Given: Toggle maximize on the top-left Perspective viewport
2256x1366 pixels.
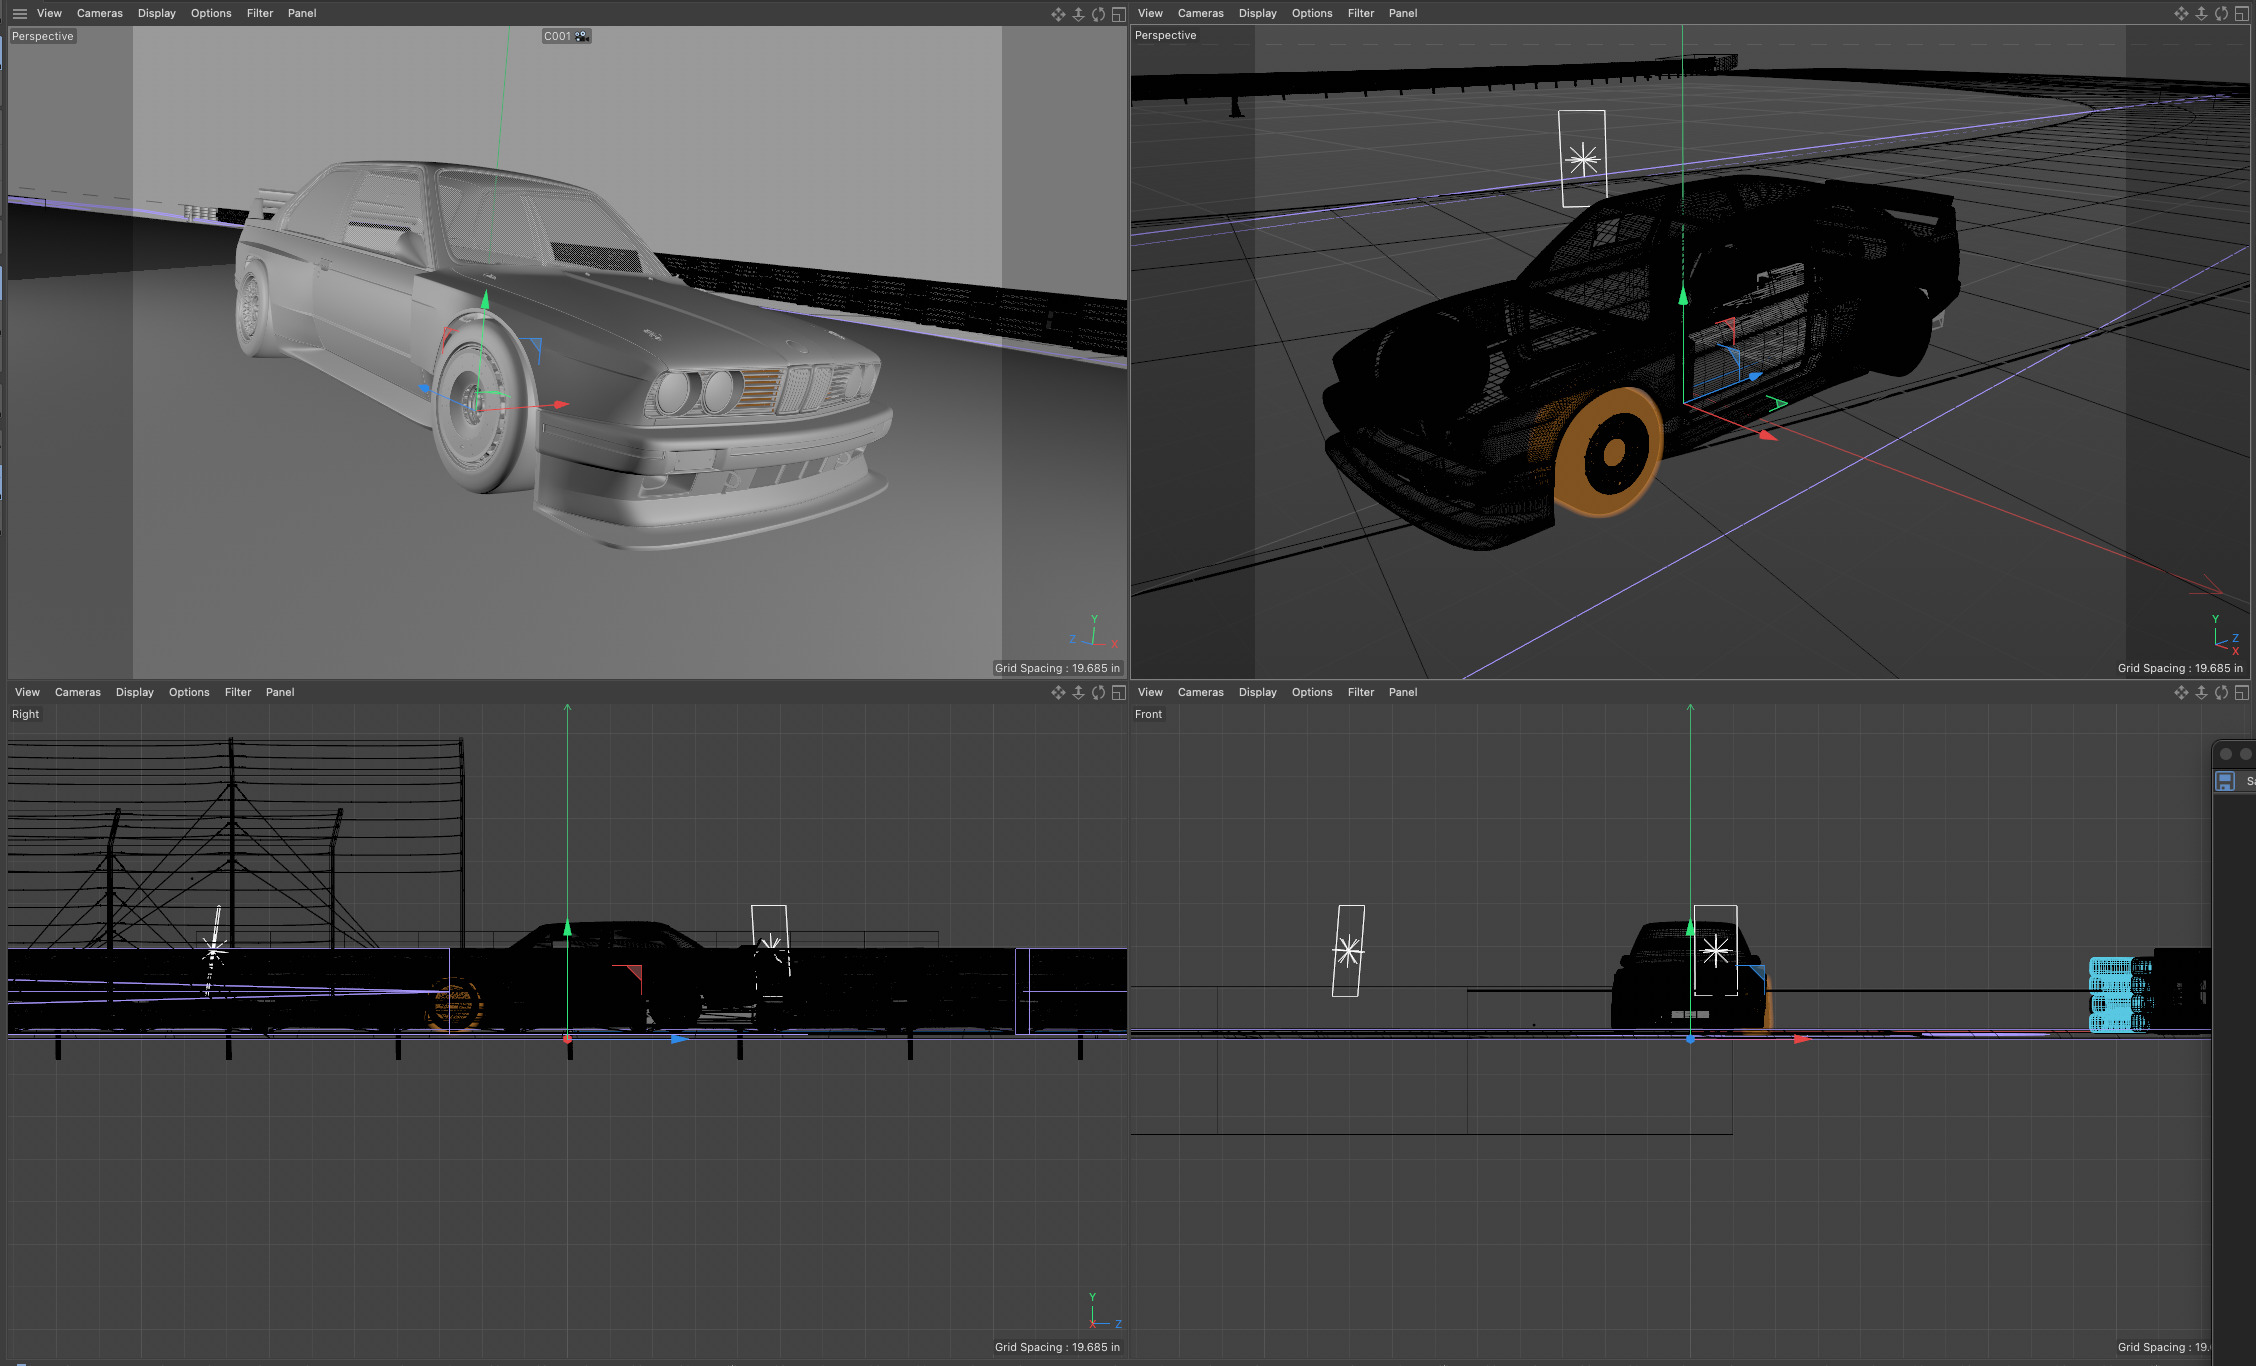Looking at the screenshot, I should click(1119, 14).
